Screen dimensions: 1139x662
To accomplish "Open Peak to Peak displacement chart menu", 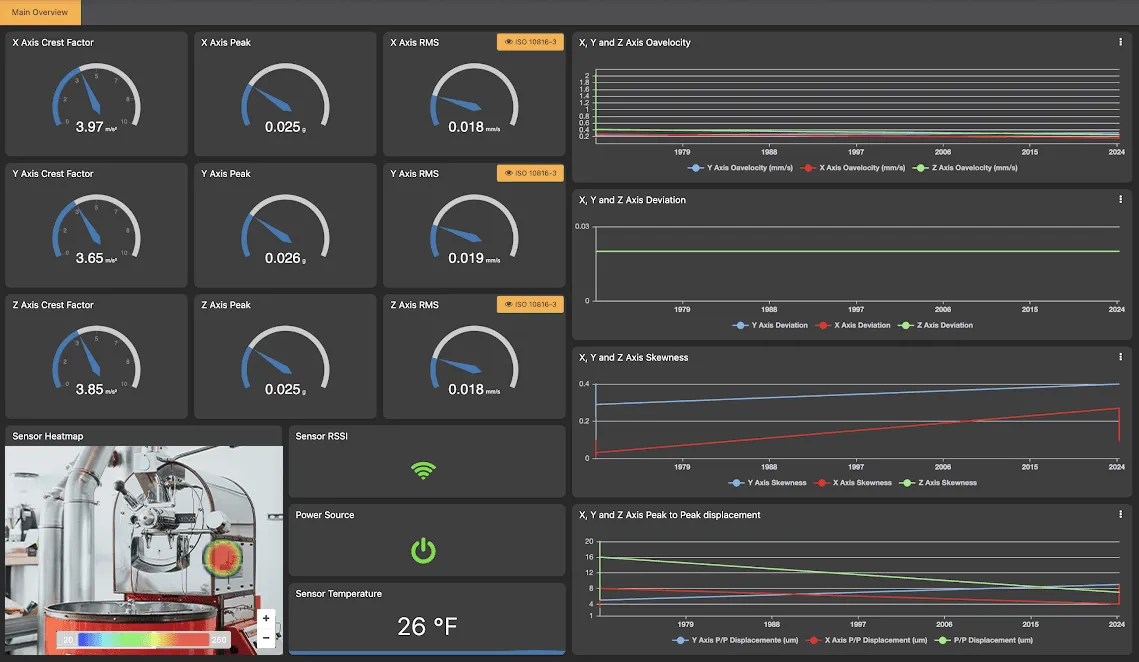I will click(1120, 515).
